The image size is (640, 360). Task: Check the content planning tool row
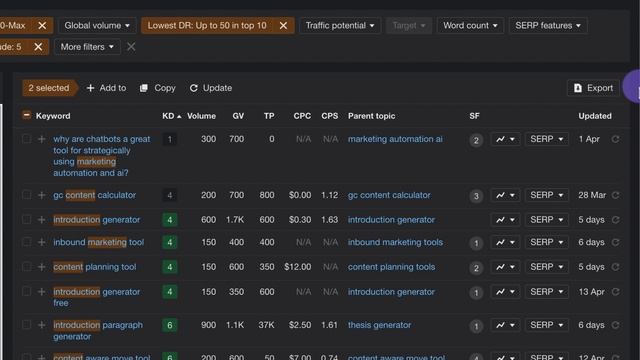tap(27, 267)
